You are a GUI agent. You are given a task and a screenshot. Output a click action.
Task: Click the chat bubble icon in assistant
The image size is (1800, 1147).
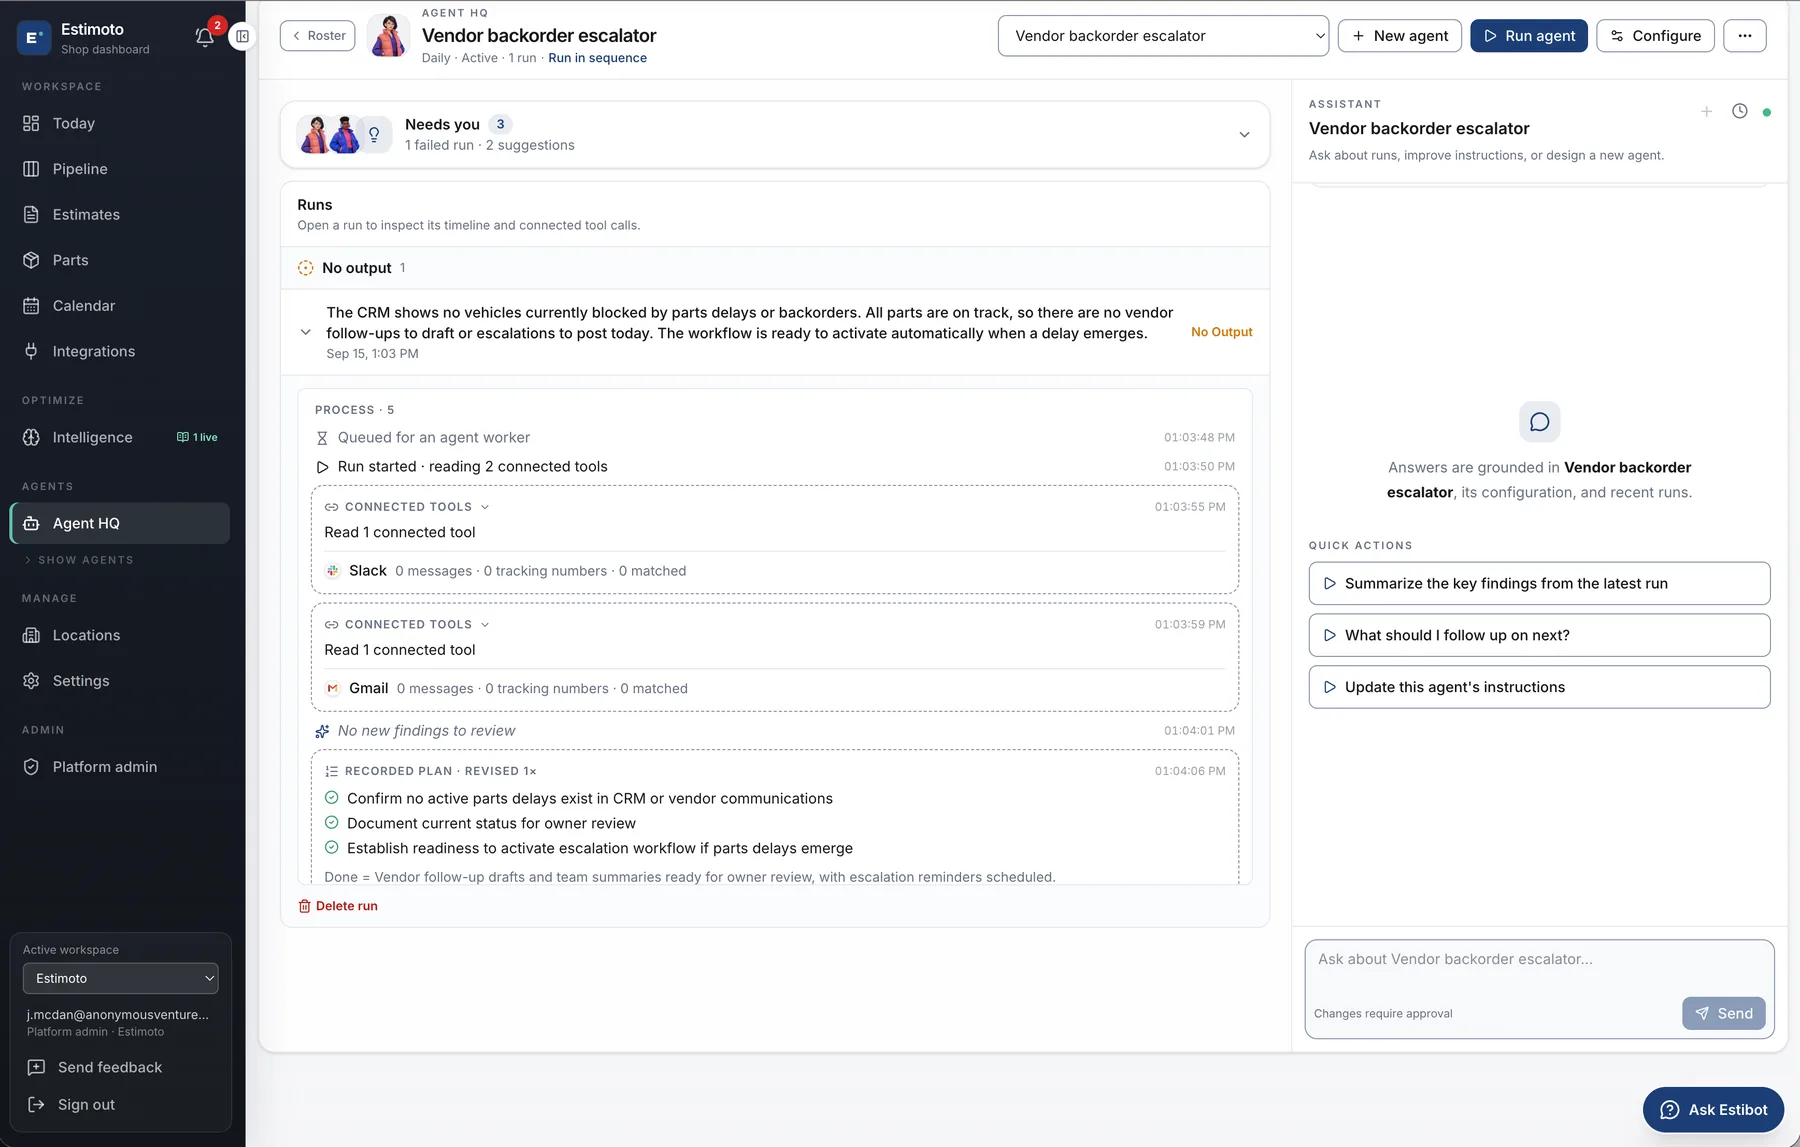(x=1540, y=422)
